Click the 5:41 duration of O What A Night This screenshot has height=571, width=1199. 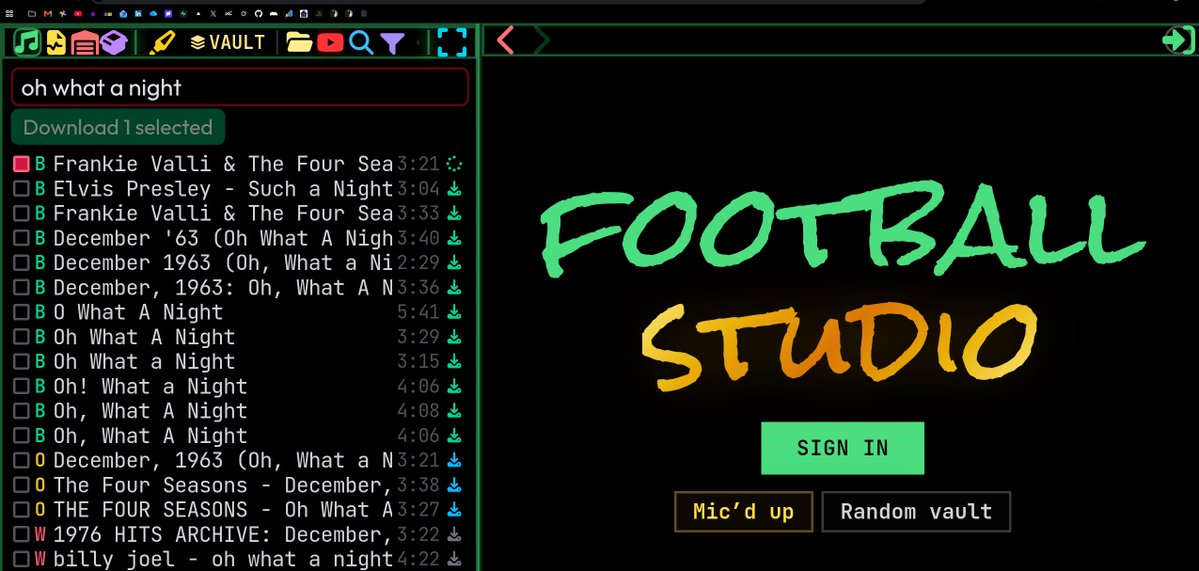click(418, 312)
